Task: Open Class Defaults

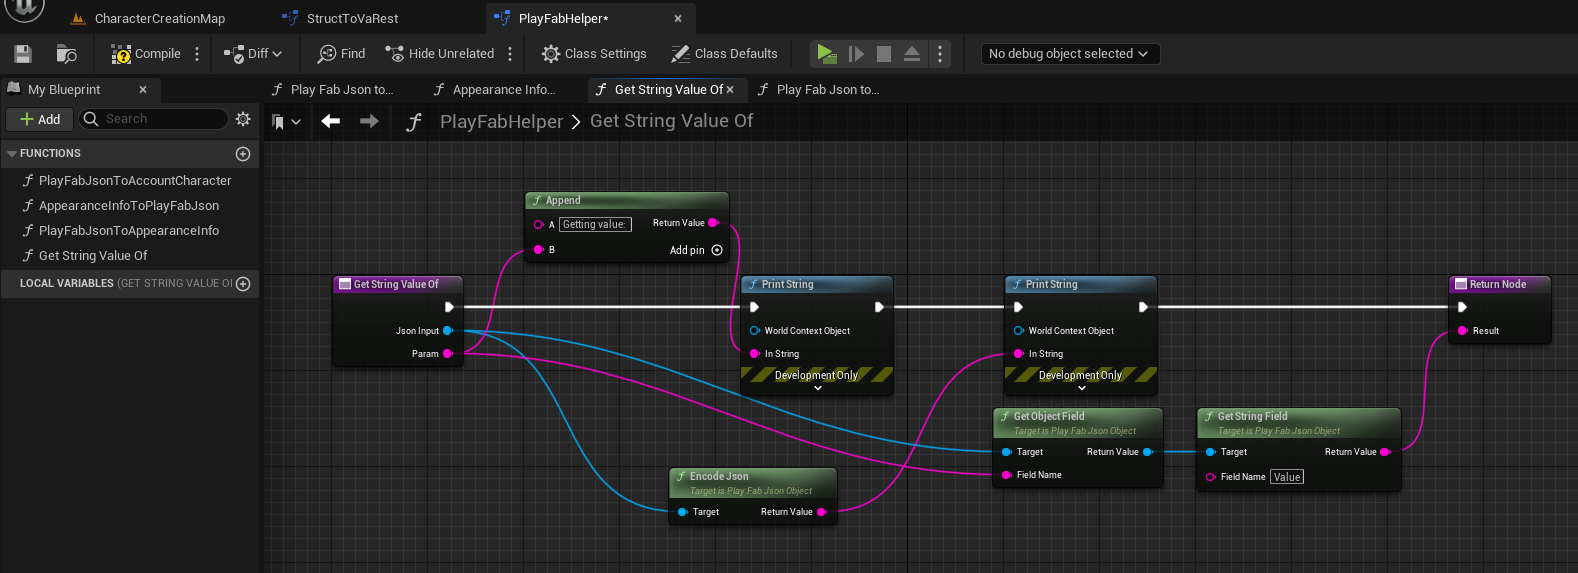Action: coord(724,54)
